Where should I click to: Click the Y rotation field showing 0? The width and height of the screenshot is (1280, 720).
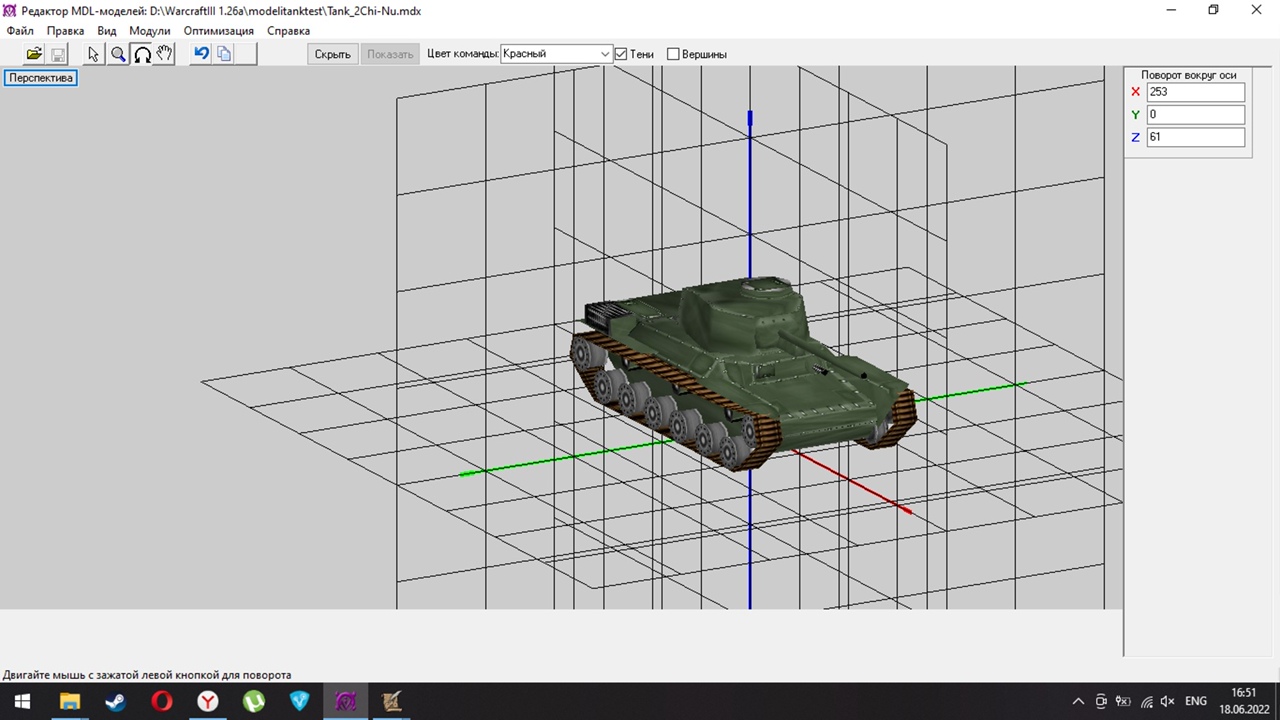[x=1195, y=115]
